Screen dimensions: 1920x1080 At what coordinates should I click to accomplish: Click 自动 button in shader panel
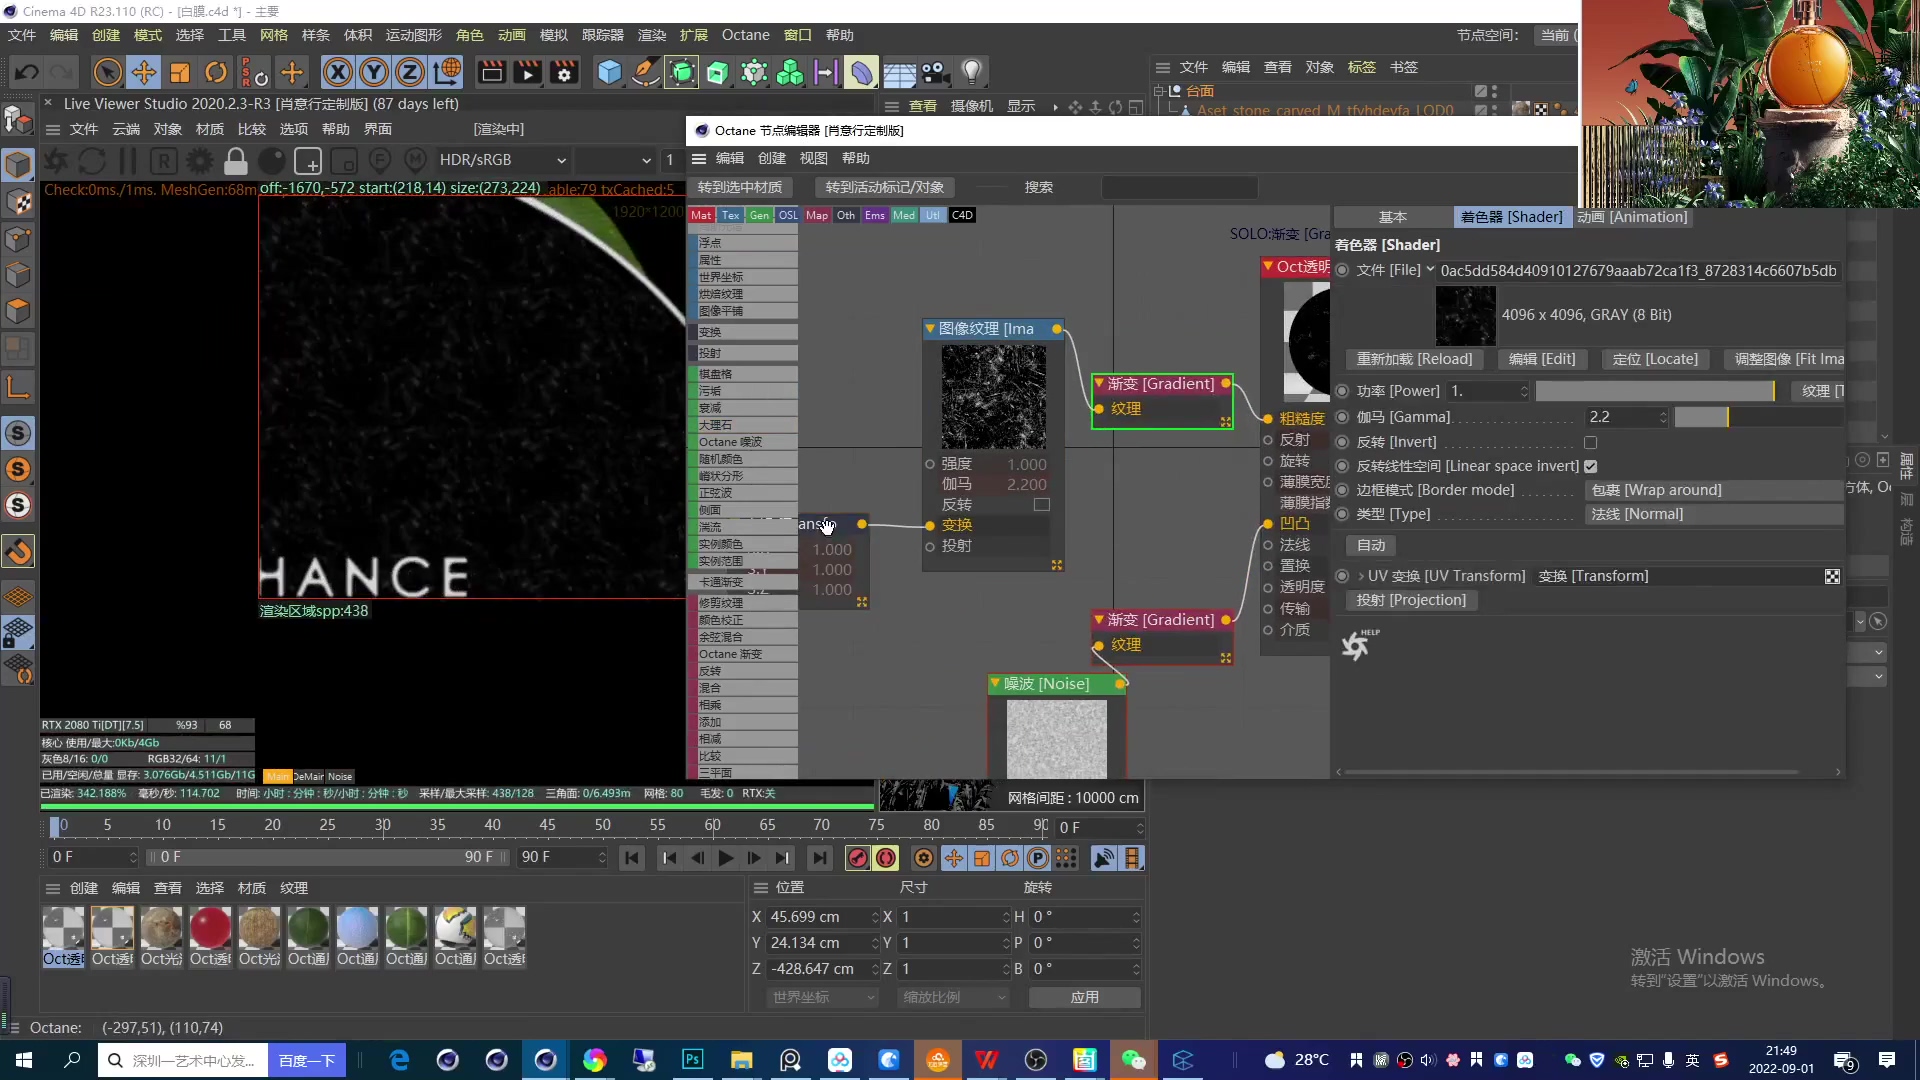[x=1371, y=545]
